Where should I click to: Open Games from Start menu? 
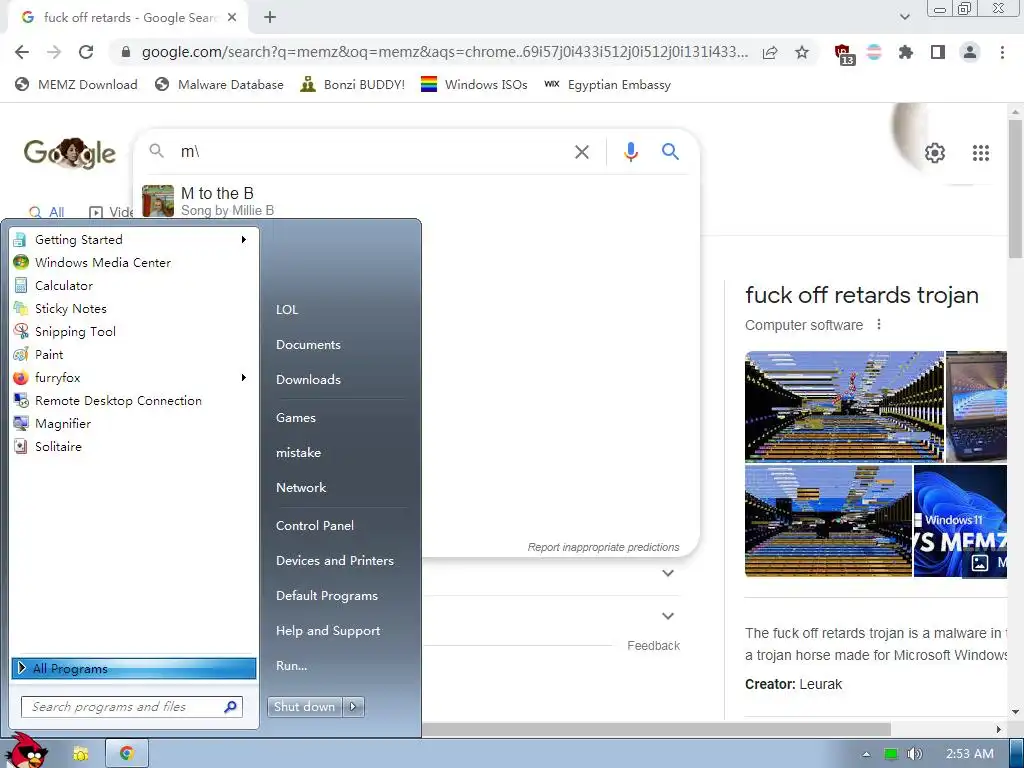pos(296,418)
